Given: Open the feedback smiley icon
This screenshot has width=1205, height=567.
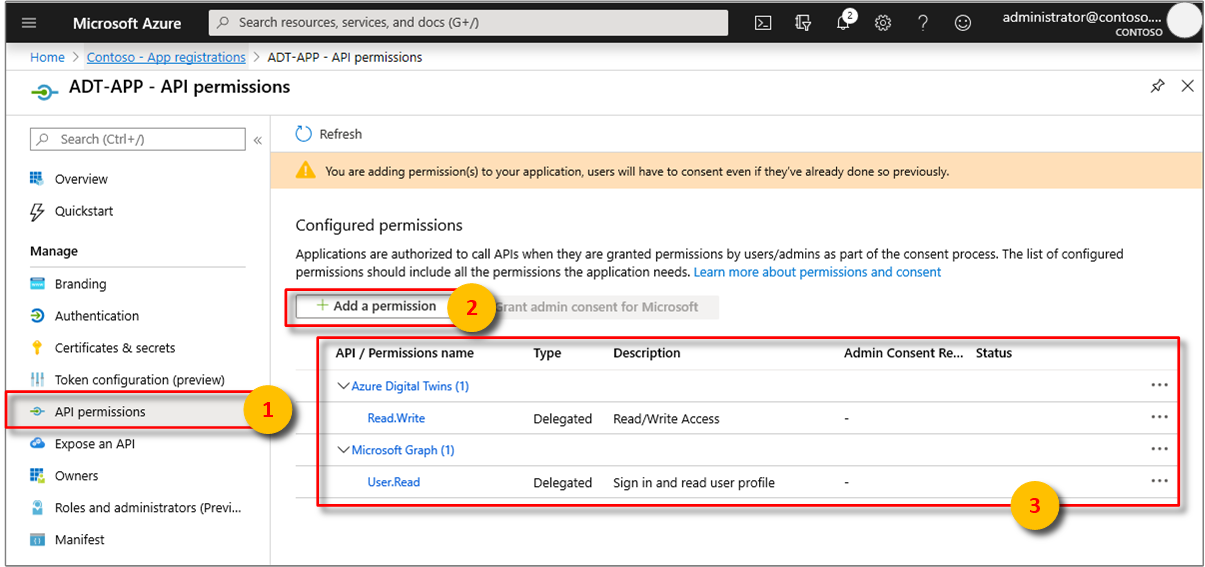Looking at the screenshot, I should pos(963,23).
